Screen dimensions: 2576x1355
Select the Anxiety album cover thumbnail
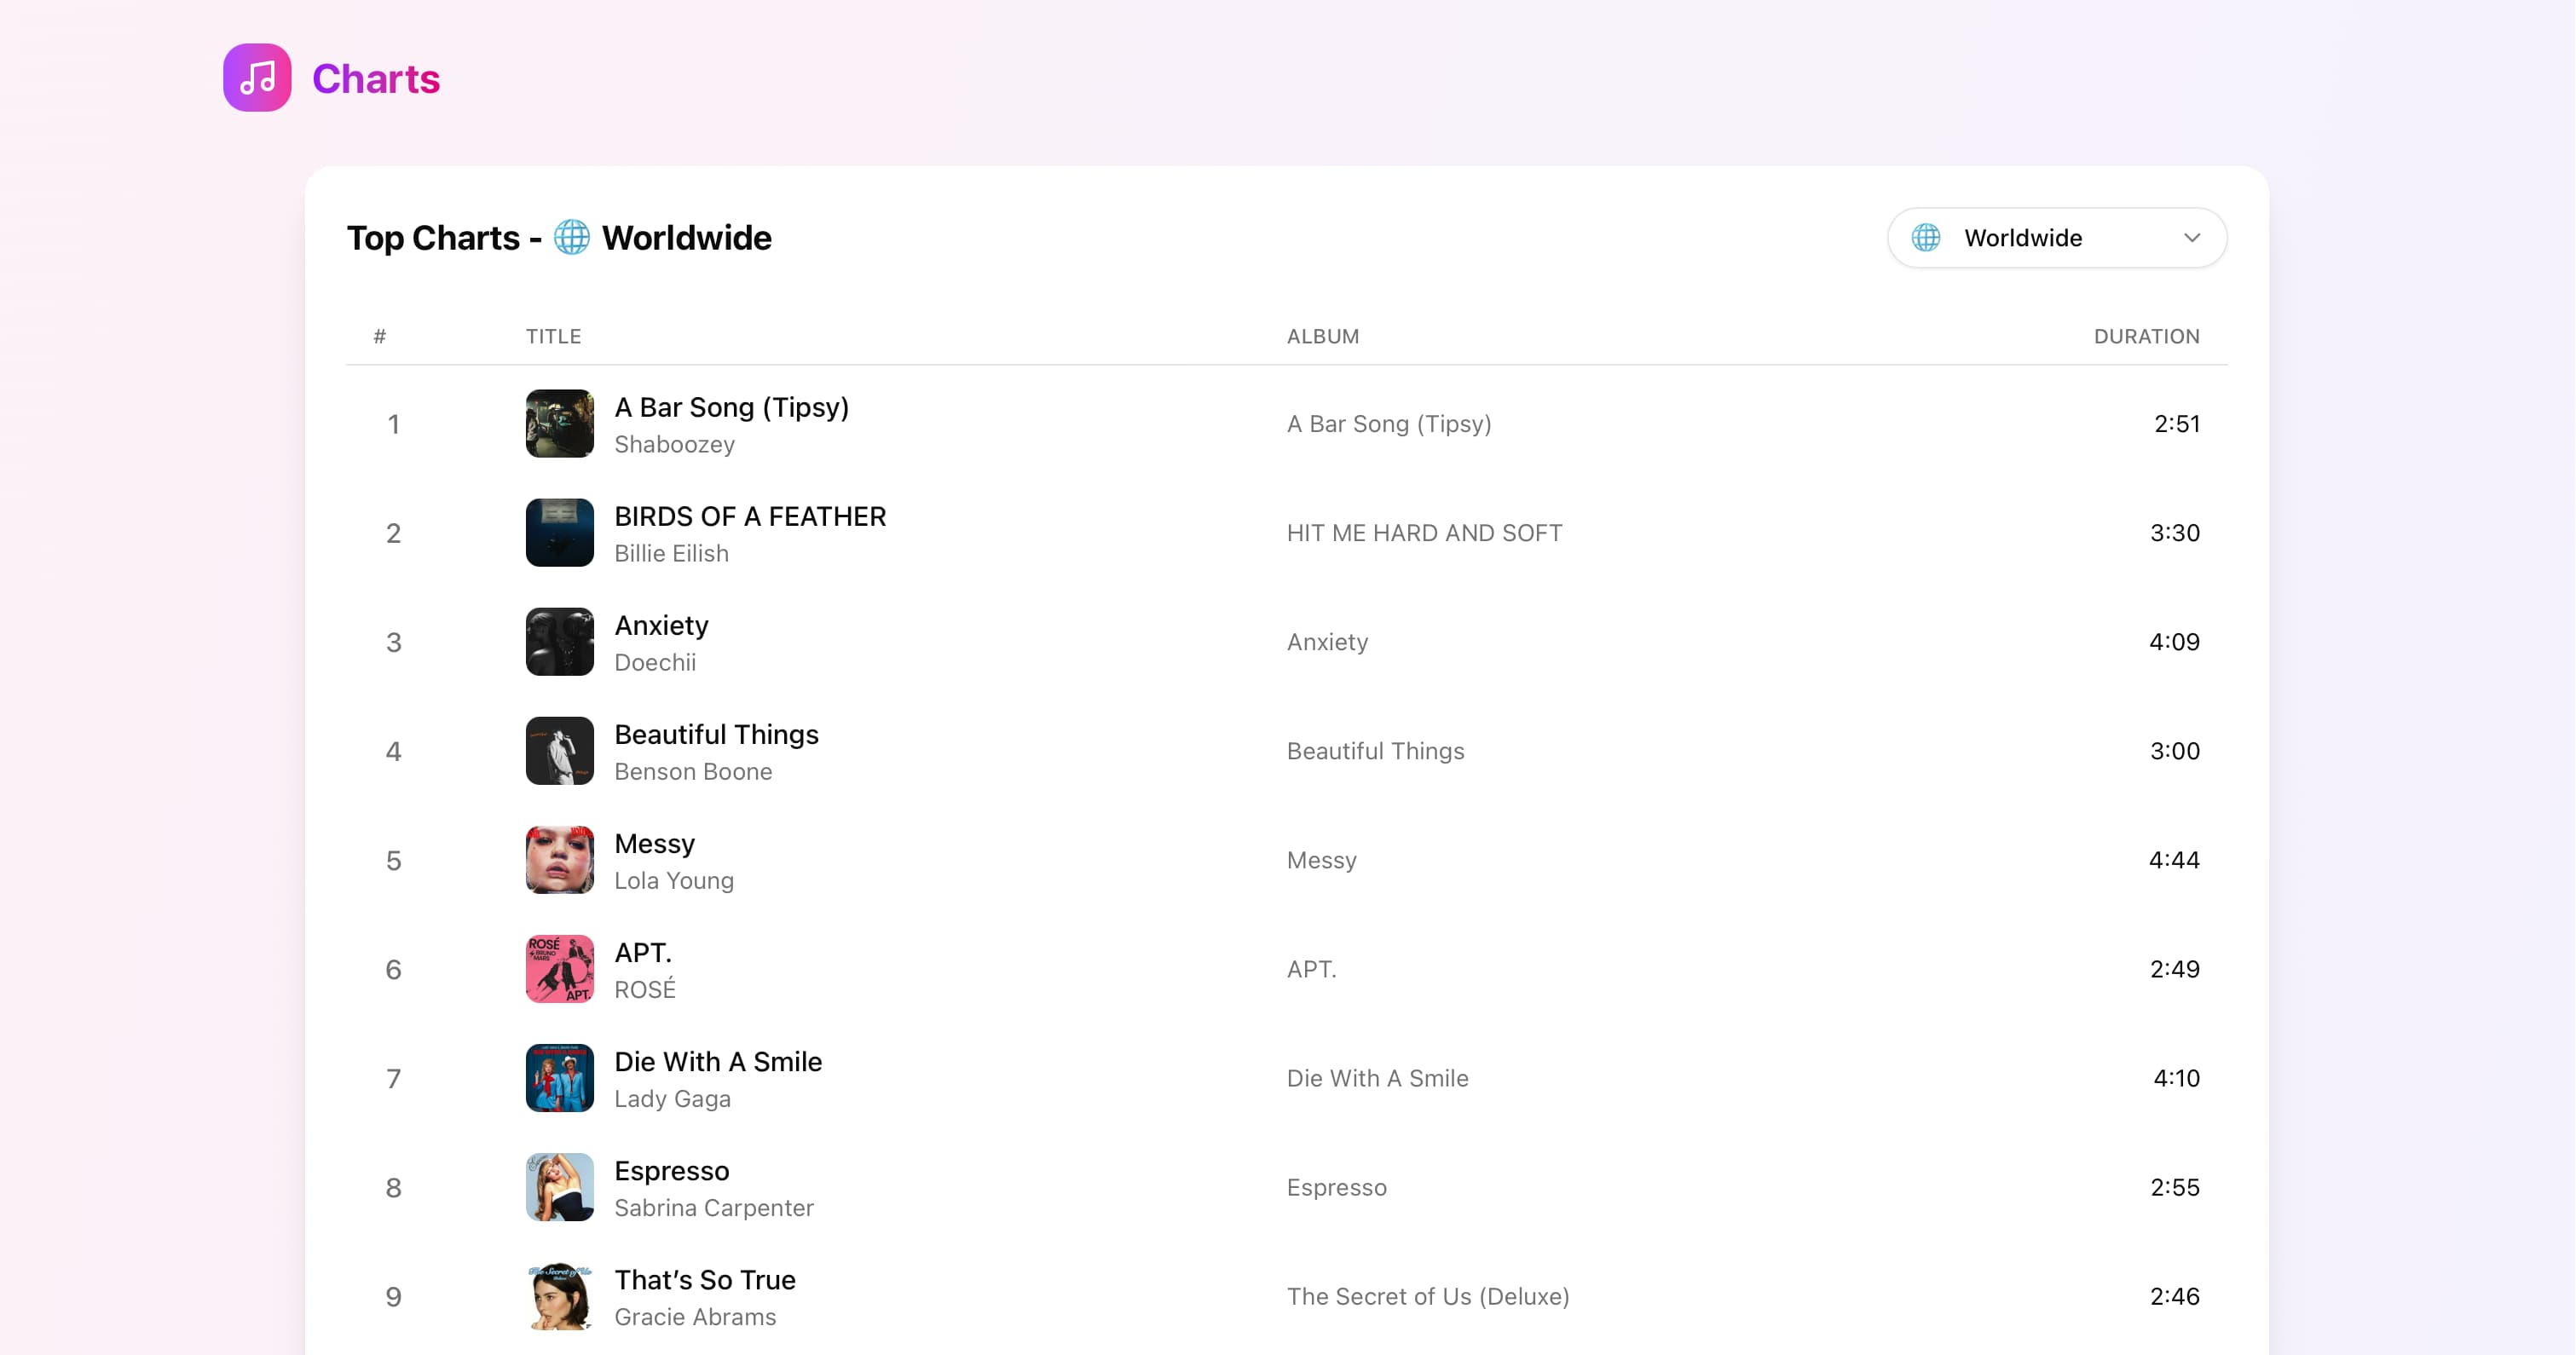coord(559,642)
